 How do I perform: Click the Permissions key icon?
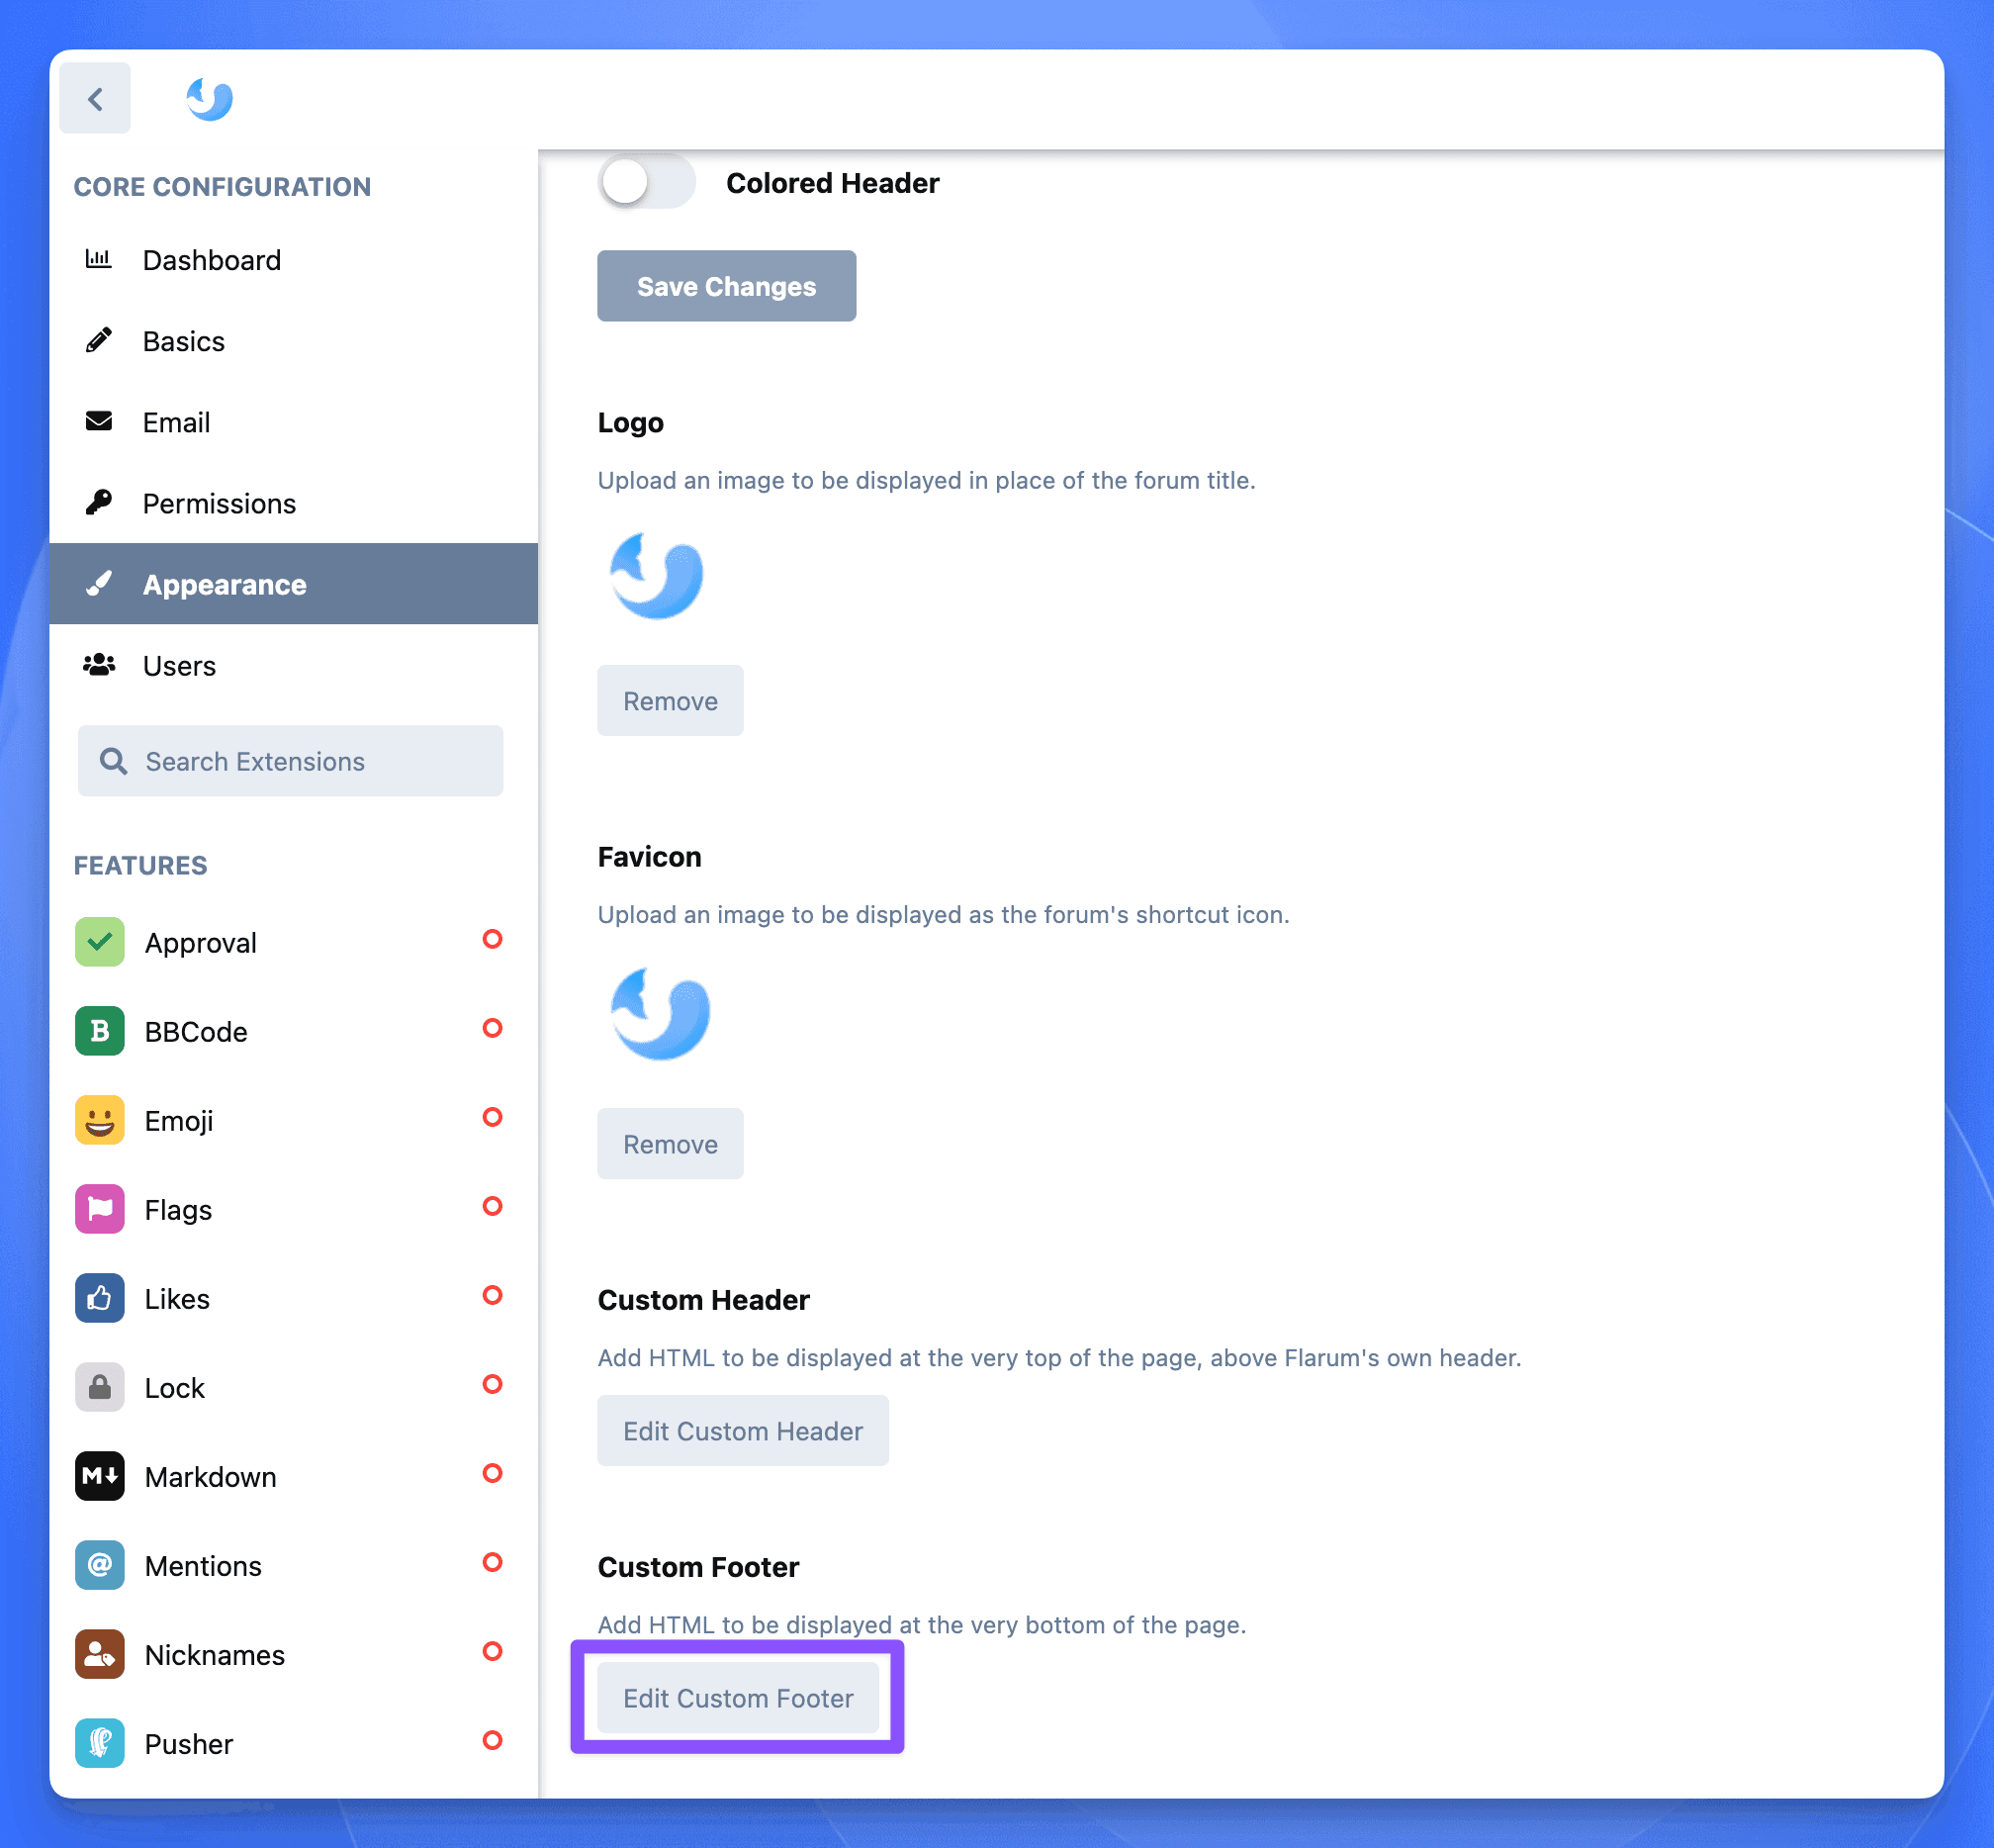[x=99, y=503]
